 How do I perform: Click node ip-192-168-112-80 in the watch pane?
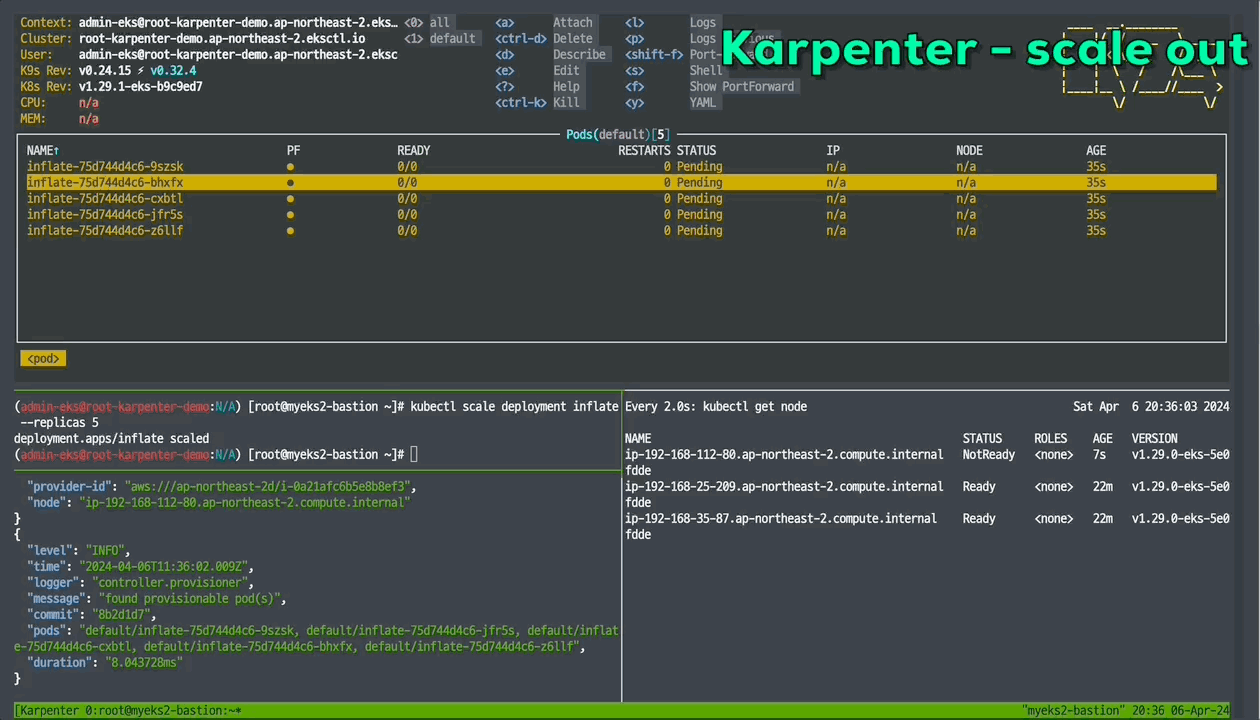point(784,454)
